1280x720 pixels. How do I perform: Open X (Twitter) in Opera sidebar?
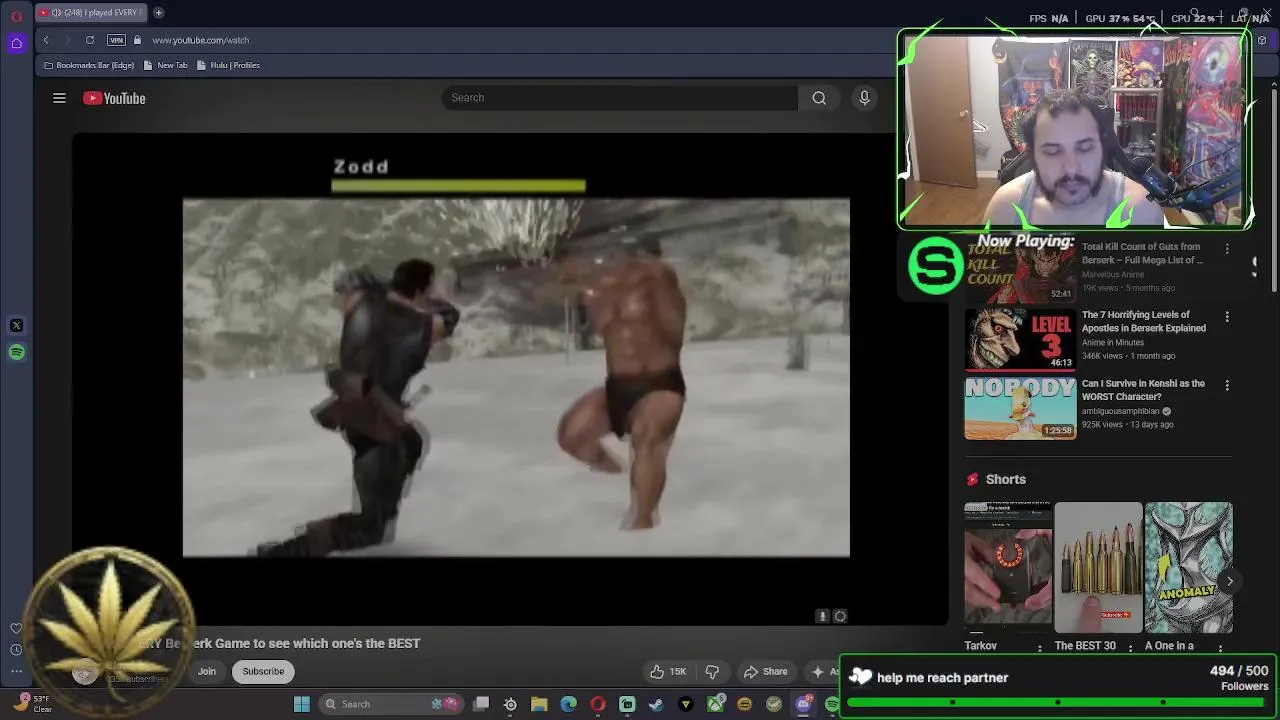pos(16,325)
